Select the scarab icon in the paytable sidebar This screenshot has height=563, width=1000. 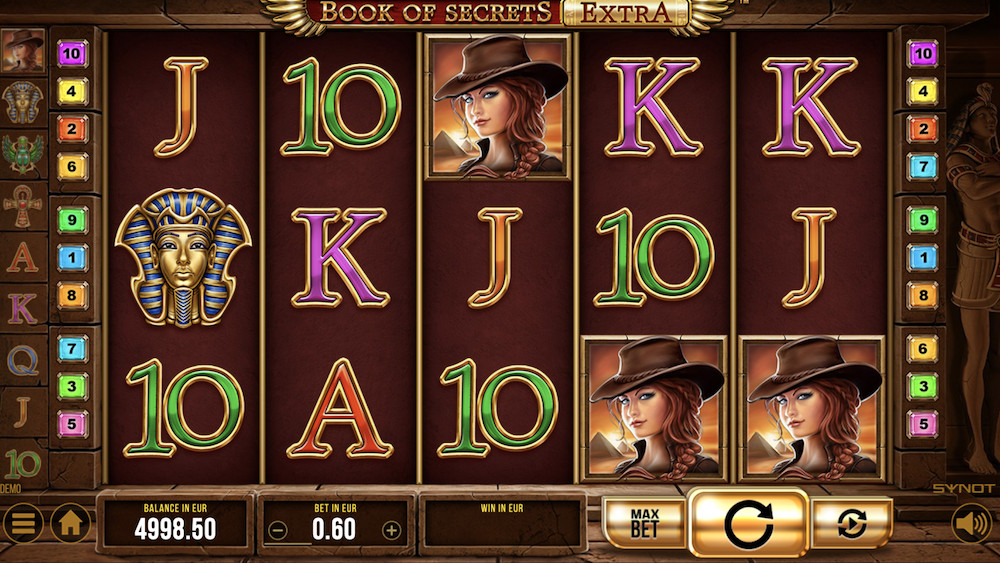tap(23, 154)
